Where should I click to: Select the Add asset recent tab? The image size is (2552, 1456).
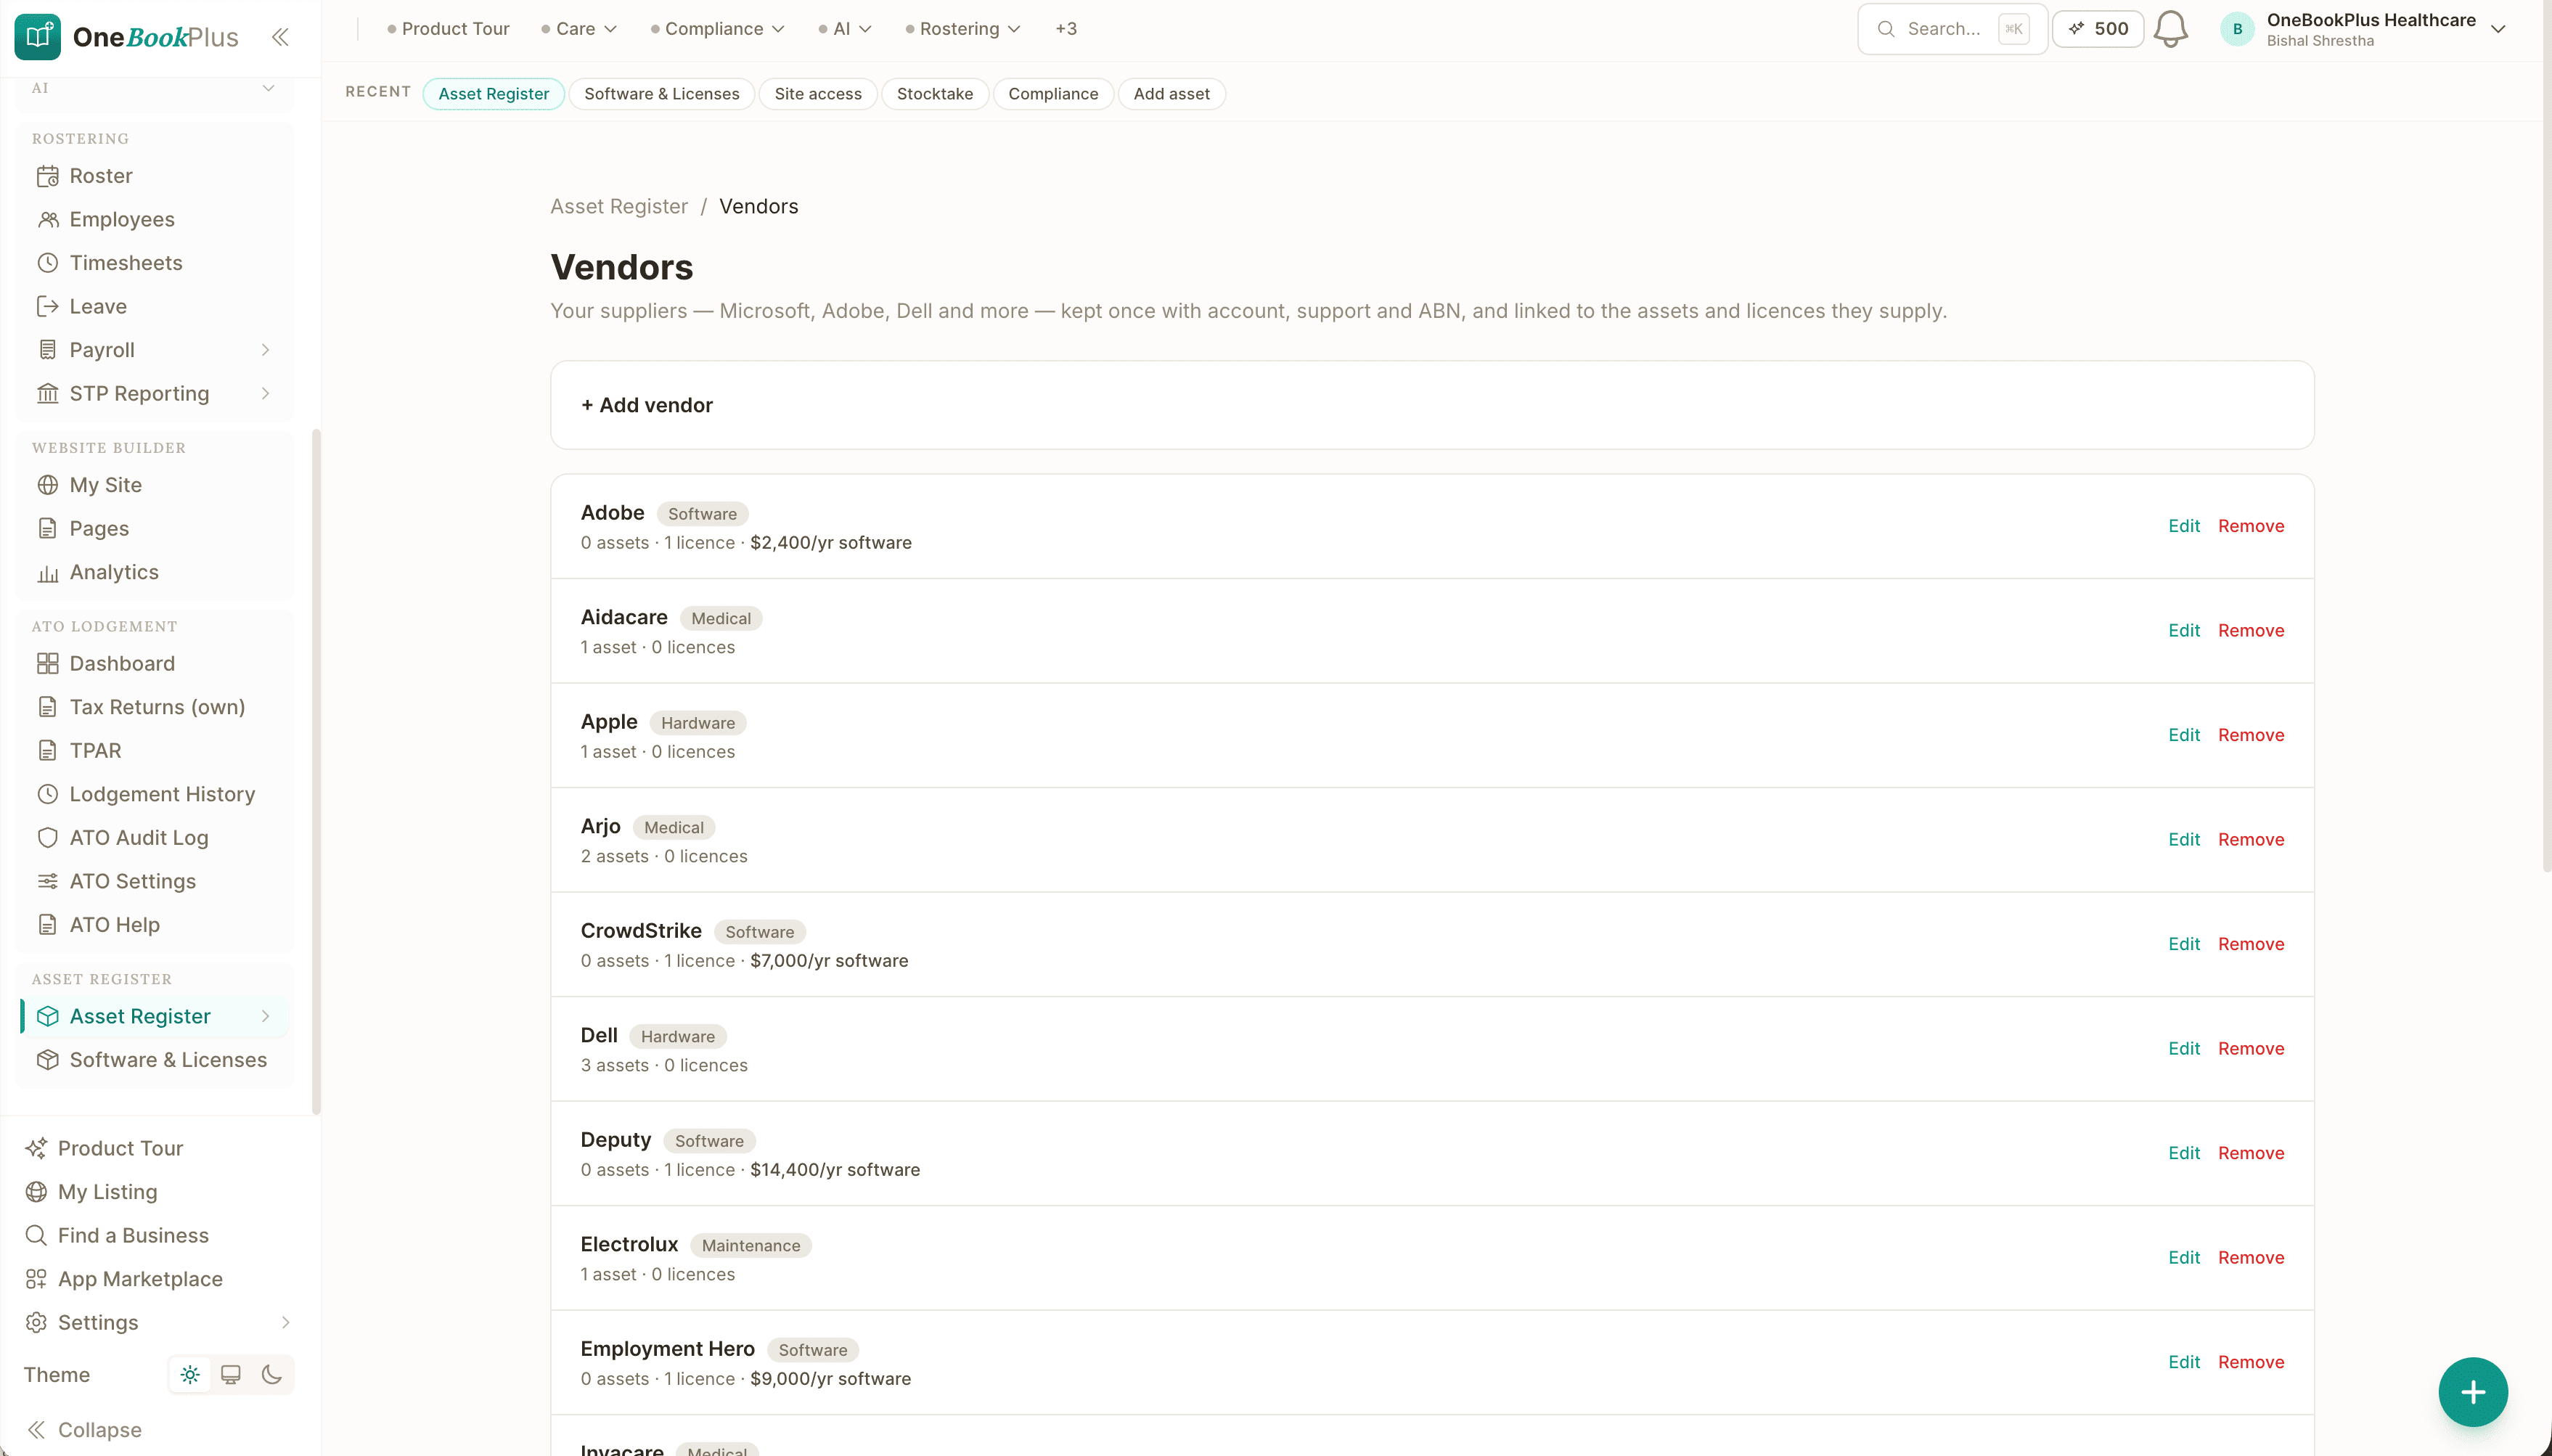[1171, 94]
